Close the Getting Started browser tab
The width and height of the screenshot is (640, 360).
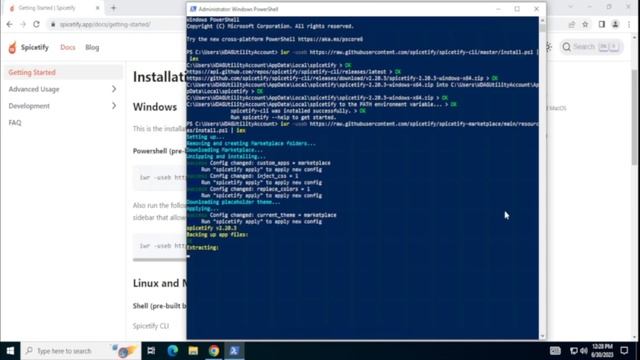tap(98, 8)
